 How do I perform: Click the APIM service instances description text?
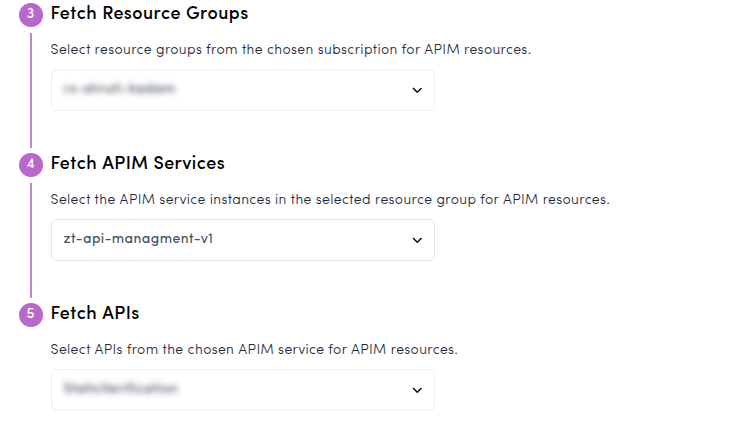329,199
